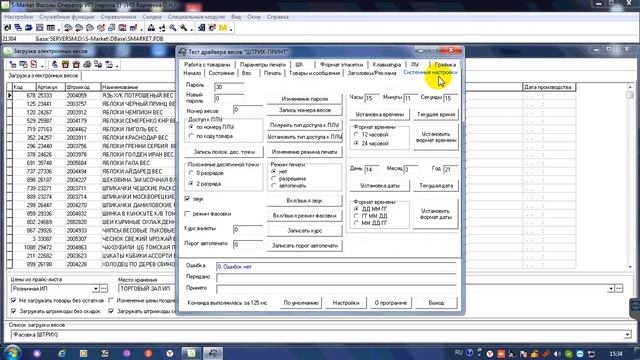
Task: Open Internet Explorer from the taskbar
Action: click(62, 353)
